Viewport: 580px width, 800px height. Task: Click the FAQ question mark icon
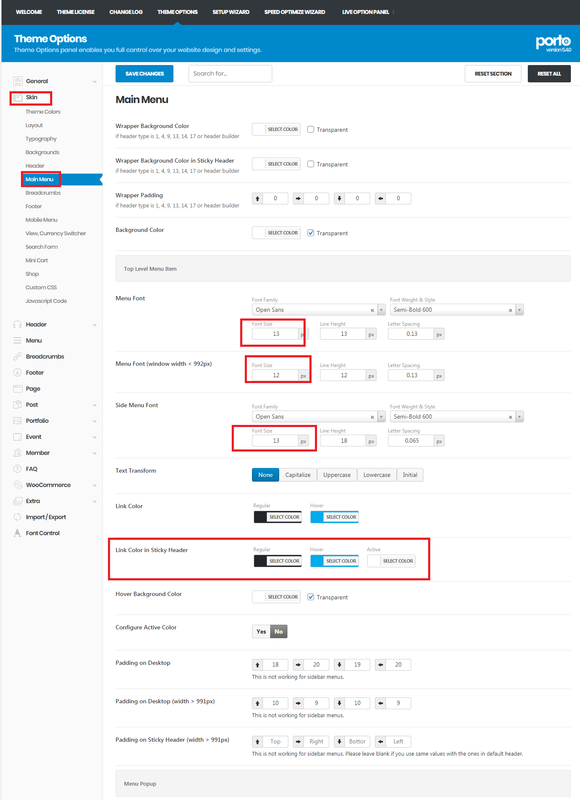click(x=17, y=468)
